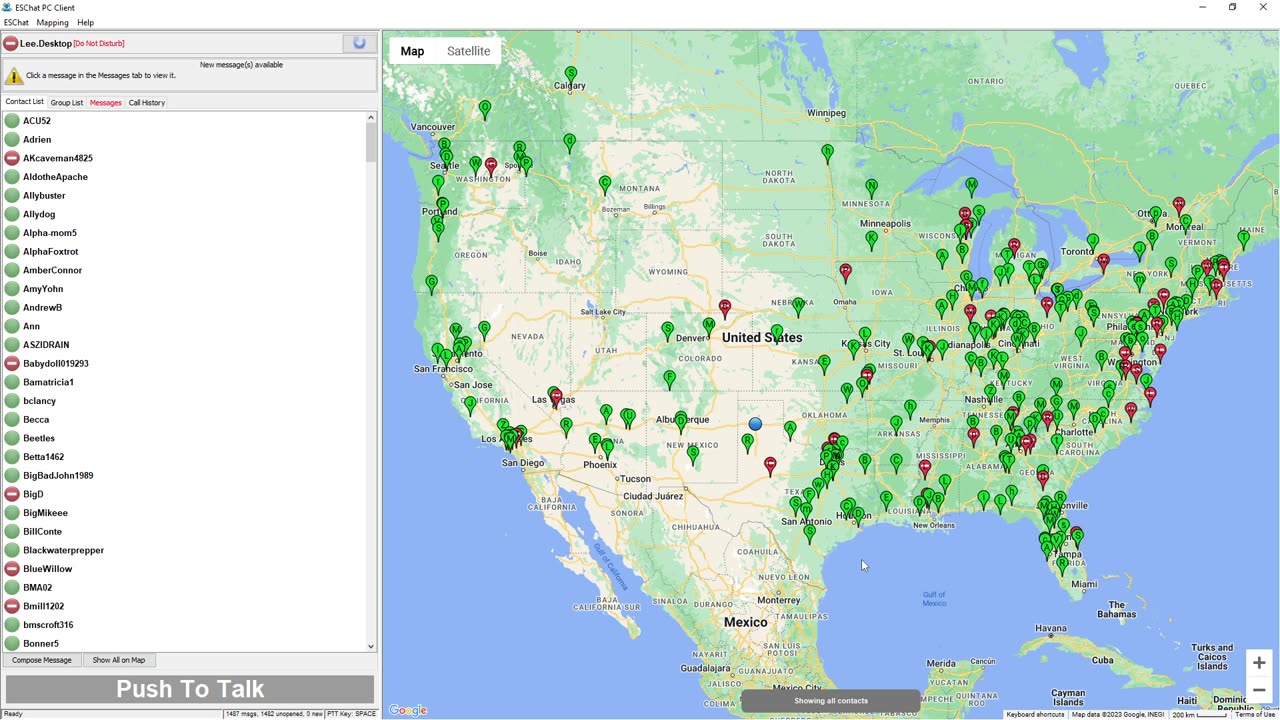
Task: Click the green status icon for Ann
Action: pyautogui.click(x=12, y=326)
